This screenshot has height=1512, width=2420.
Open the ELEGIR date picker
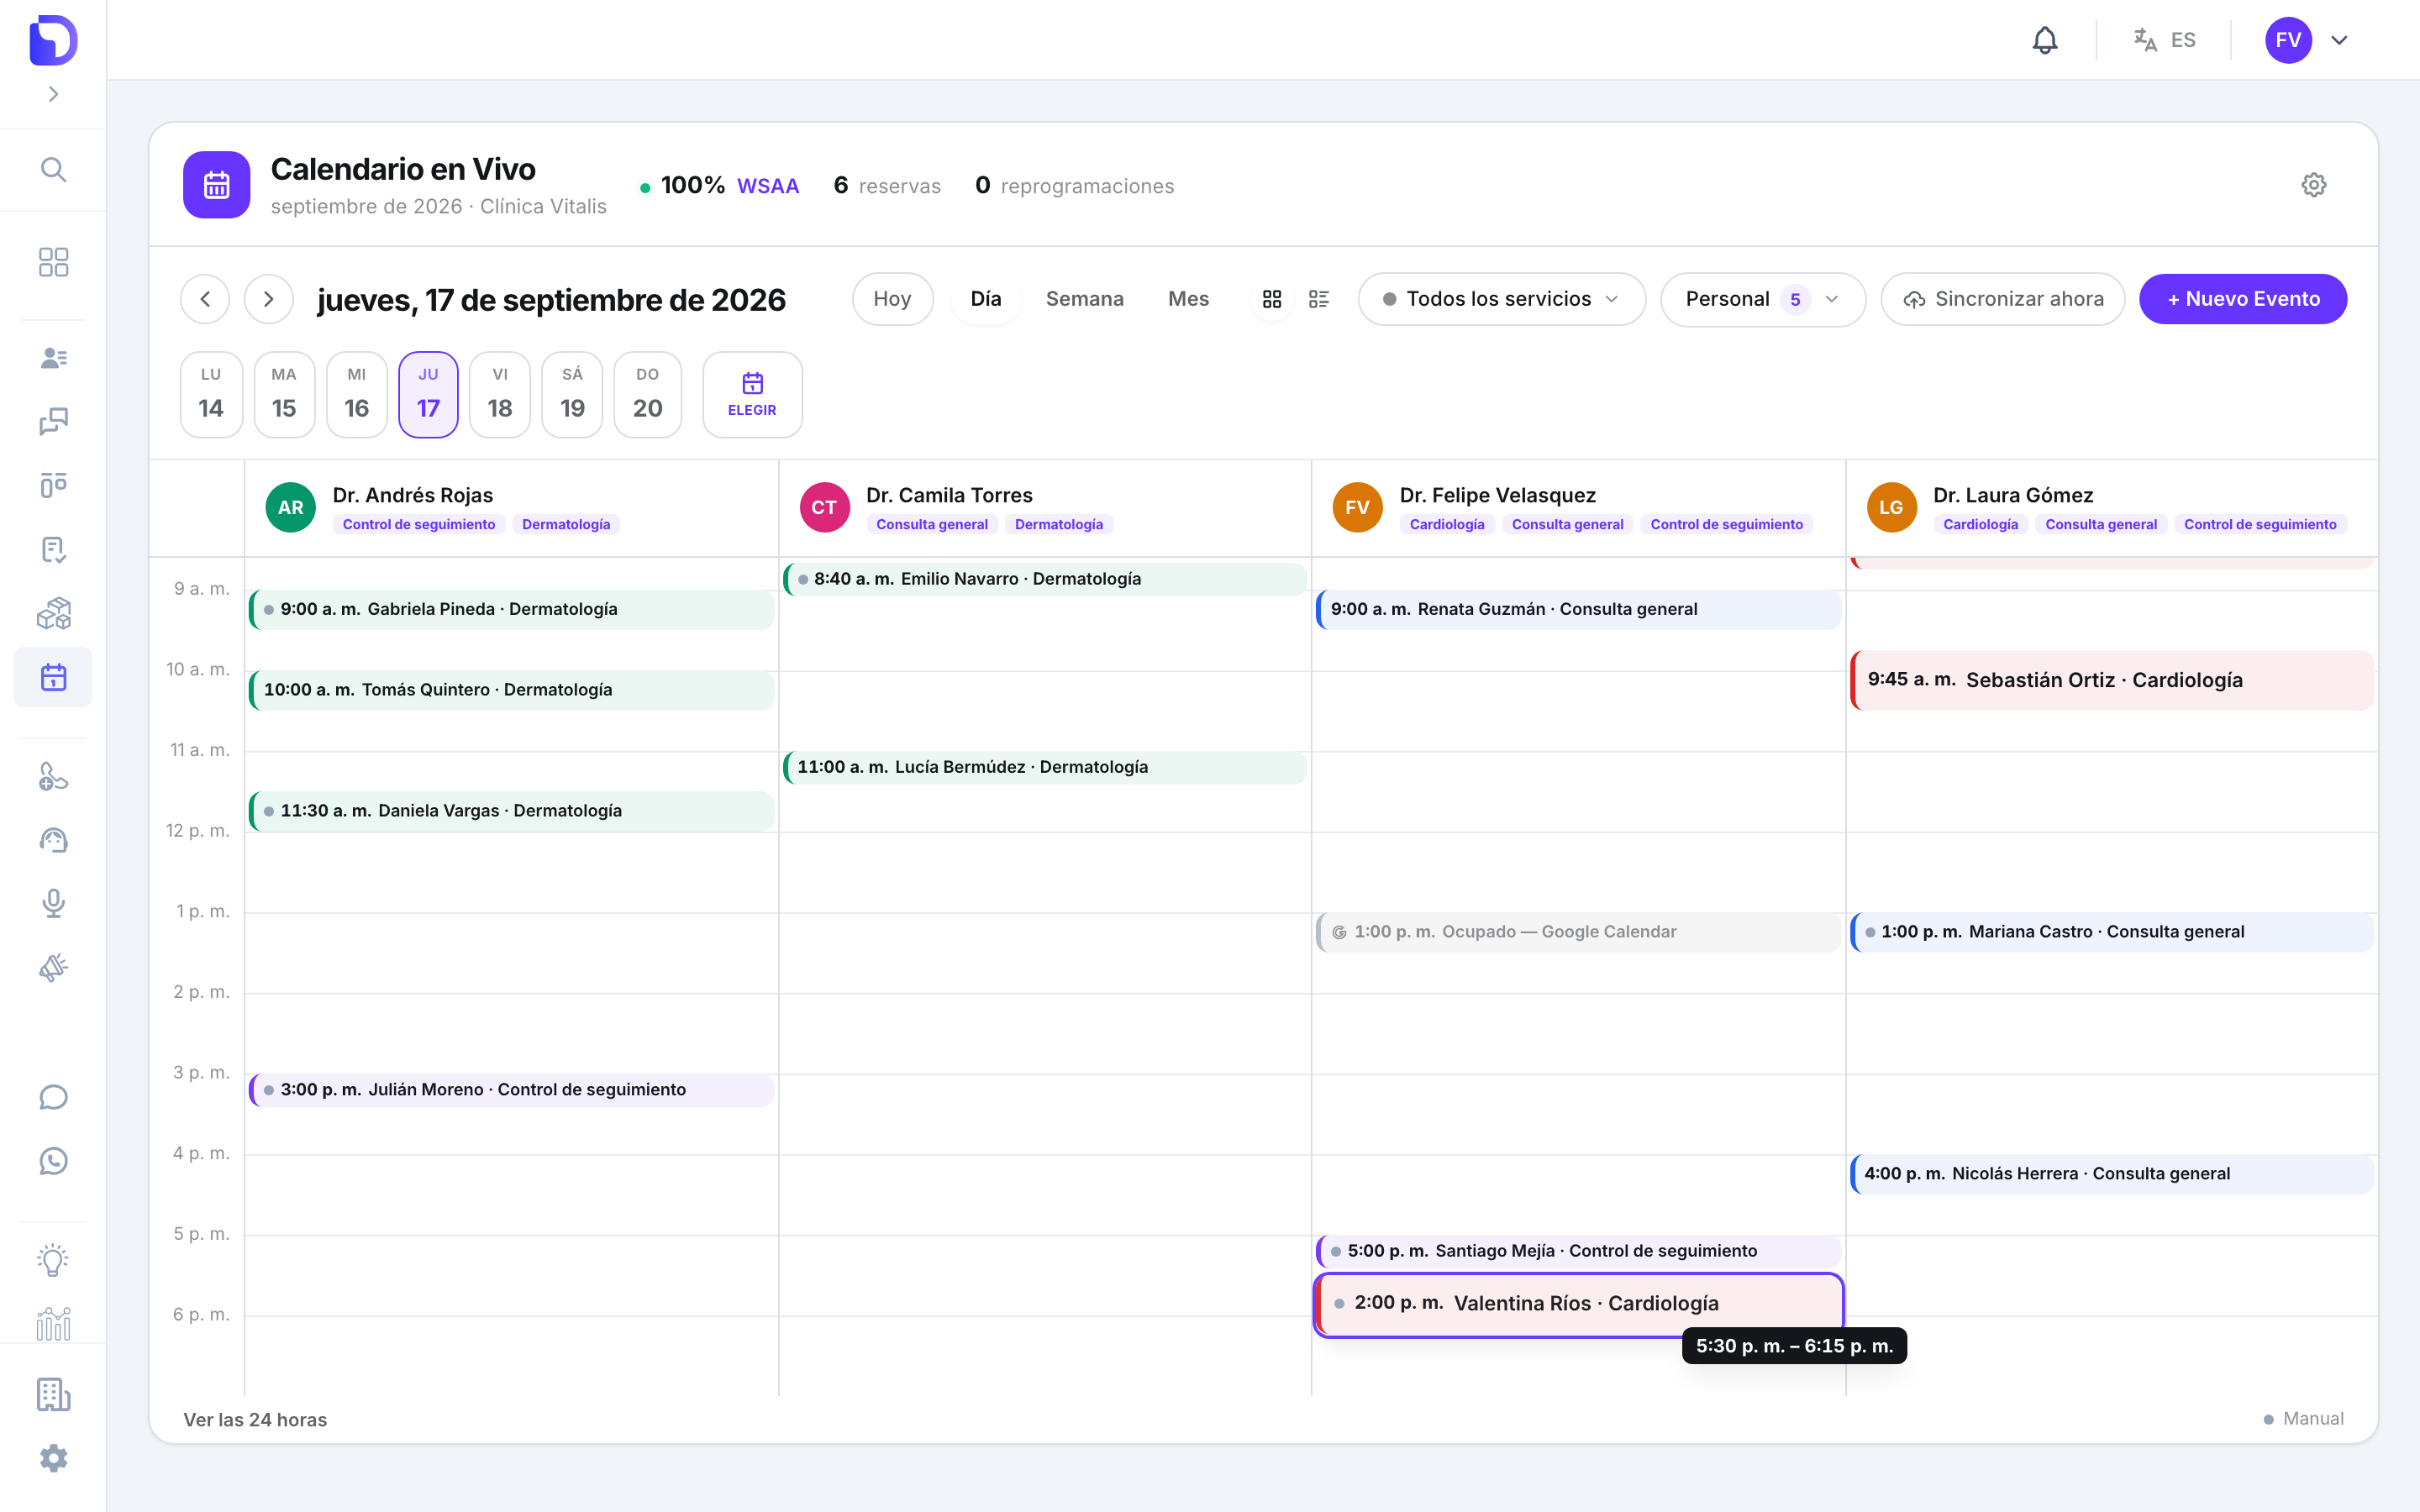point(752,394)
